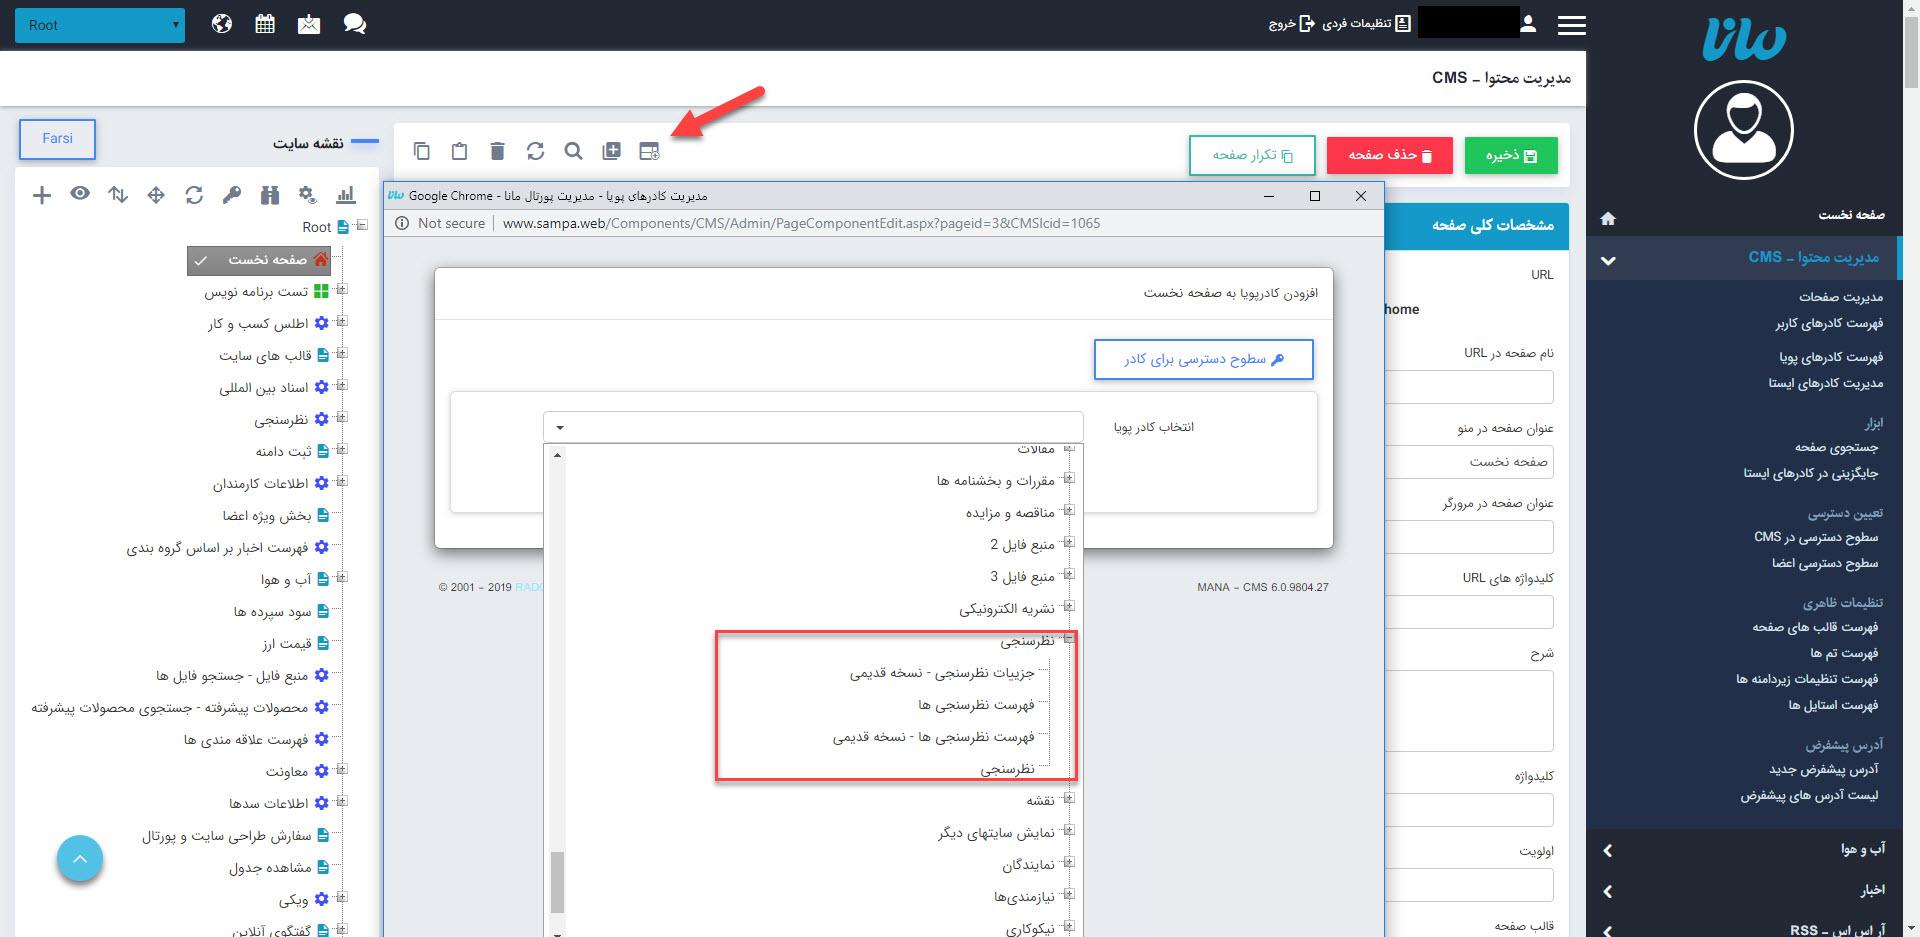Open مدیریت صفحات in the sidebar menu
This screenshot has width=1920, height=937.
[x=1840, y=297]
